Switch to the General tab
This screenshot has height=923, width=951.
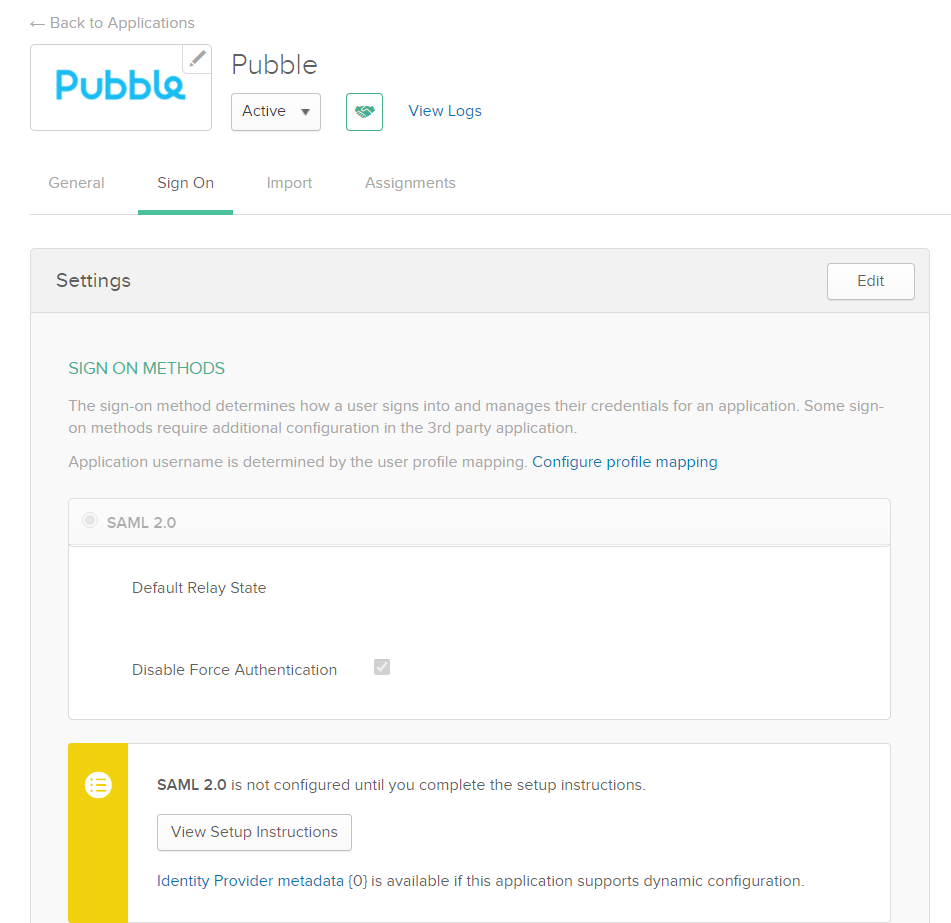pyautogui.click(x=76, y=183)
